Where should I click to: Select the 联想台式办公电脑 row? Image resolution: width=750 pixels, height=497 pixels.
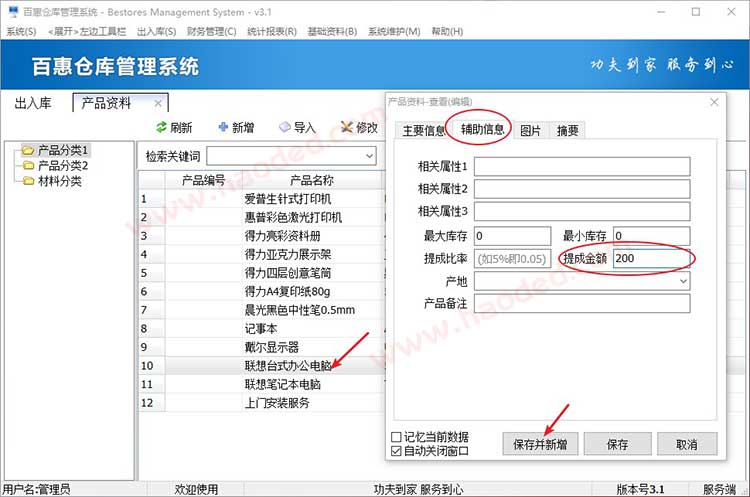click(x=288, y=366)
